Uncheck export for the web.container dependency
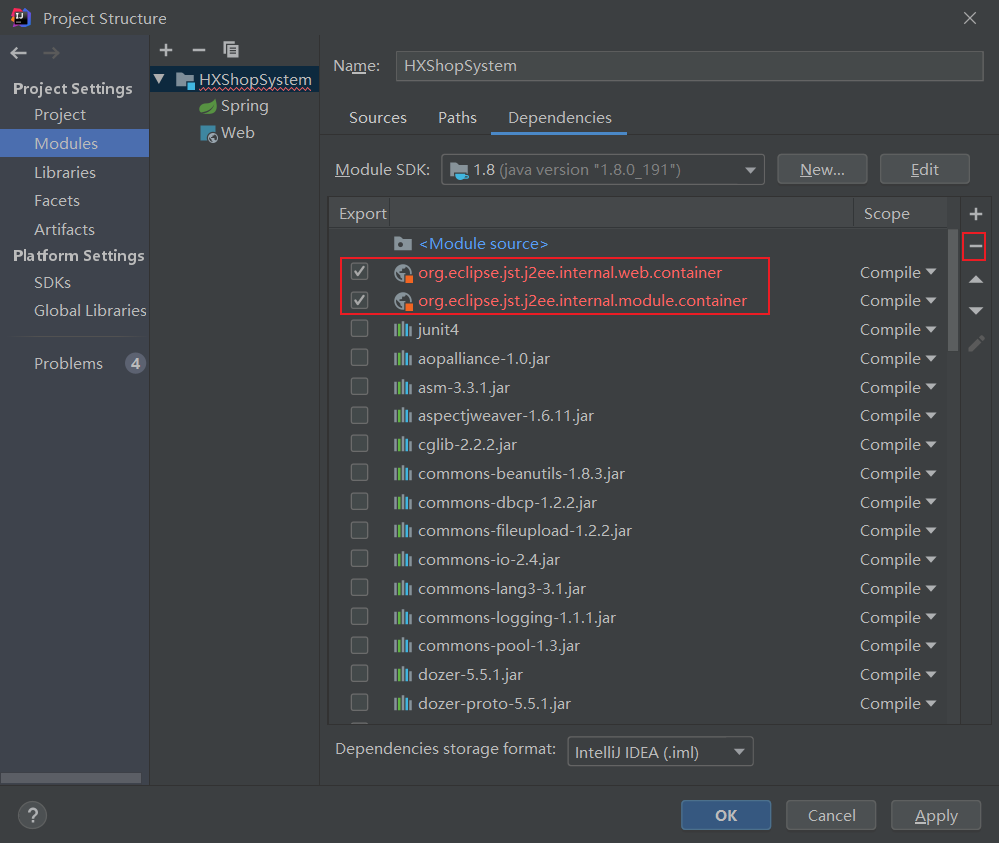999x843 pixels. 360,272
